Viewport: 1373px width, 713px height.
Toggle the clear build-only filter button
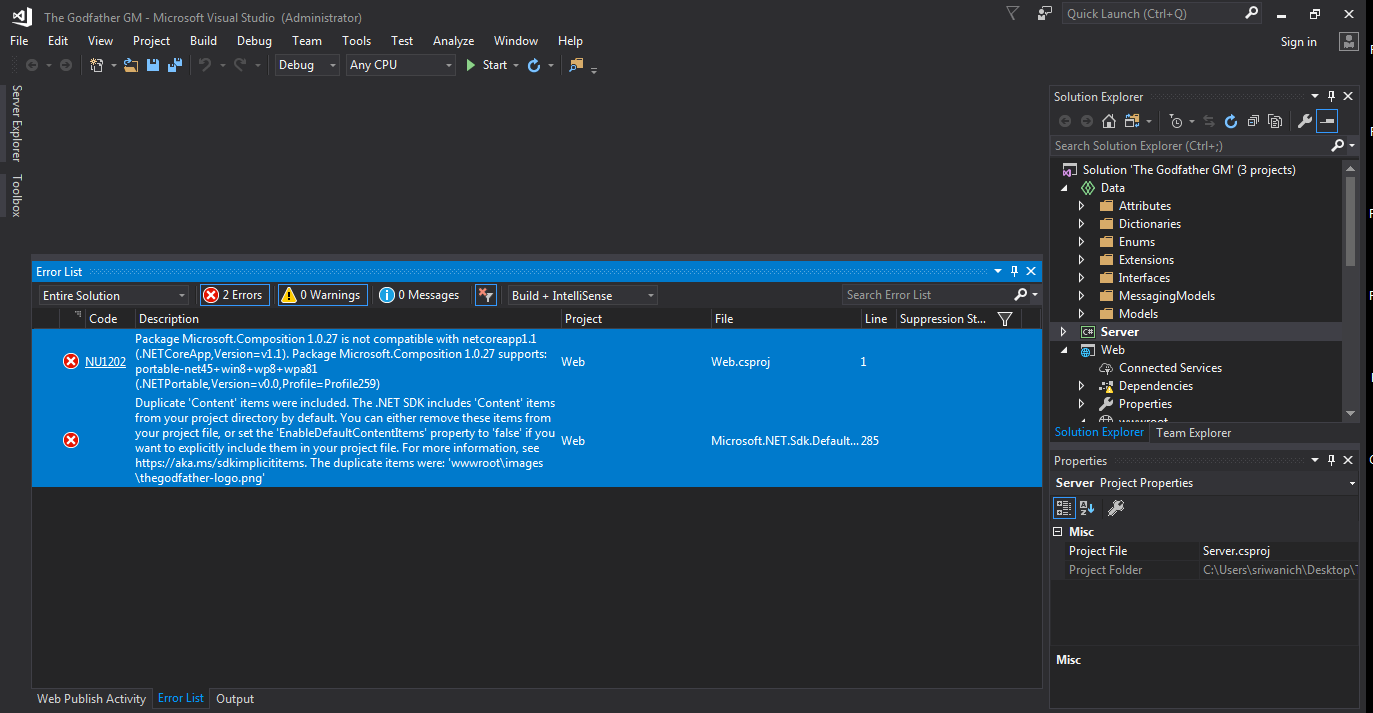(485, 295)
